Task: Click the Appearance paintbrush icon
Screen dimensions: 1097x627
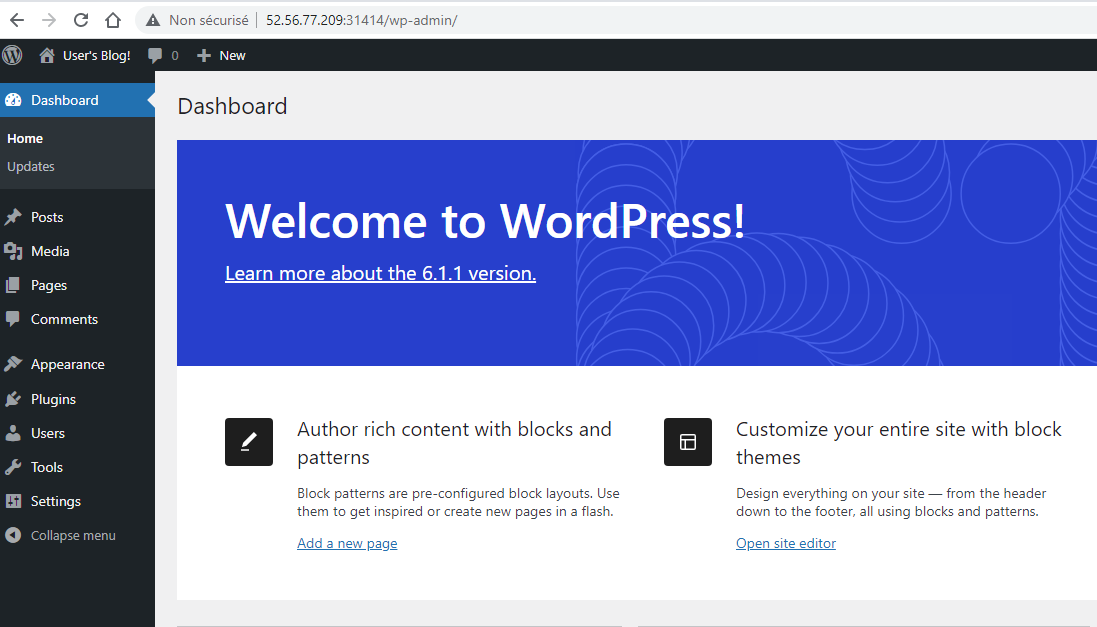Action: tap(13, 364)
